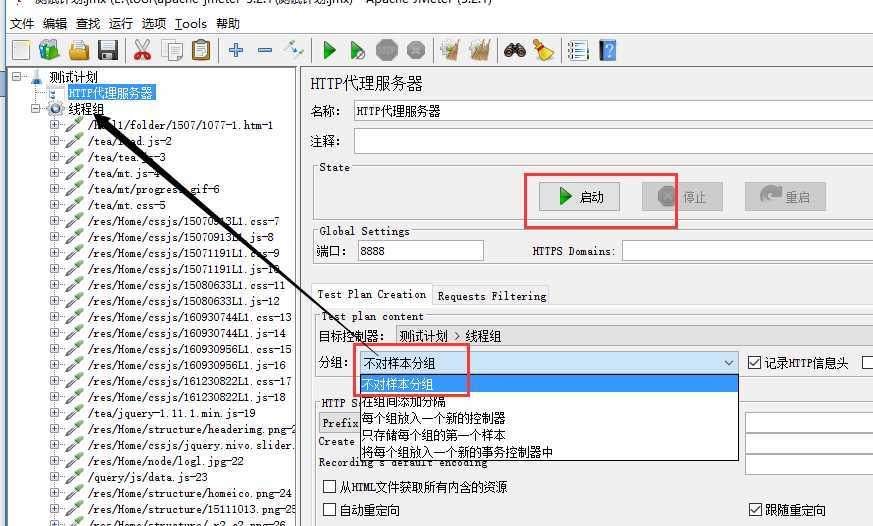This screenshot has height=526, width=873.
Task: Expand /res/Home/cssjs/160930744L1.css-13 node
Action: tap(55, 316)
